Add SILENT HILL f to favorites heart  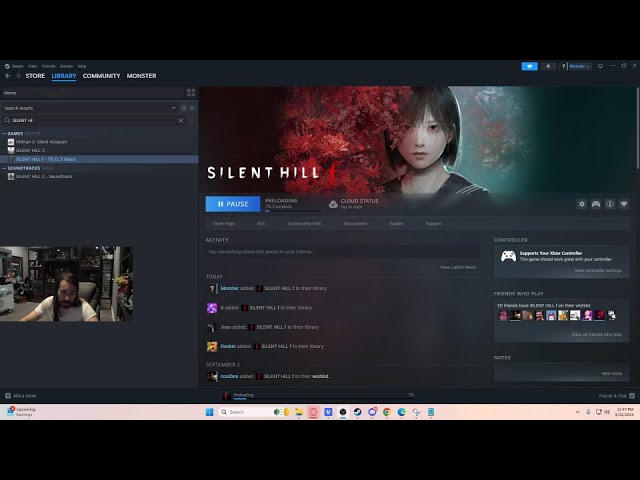624,204
